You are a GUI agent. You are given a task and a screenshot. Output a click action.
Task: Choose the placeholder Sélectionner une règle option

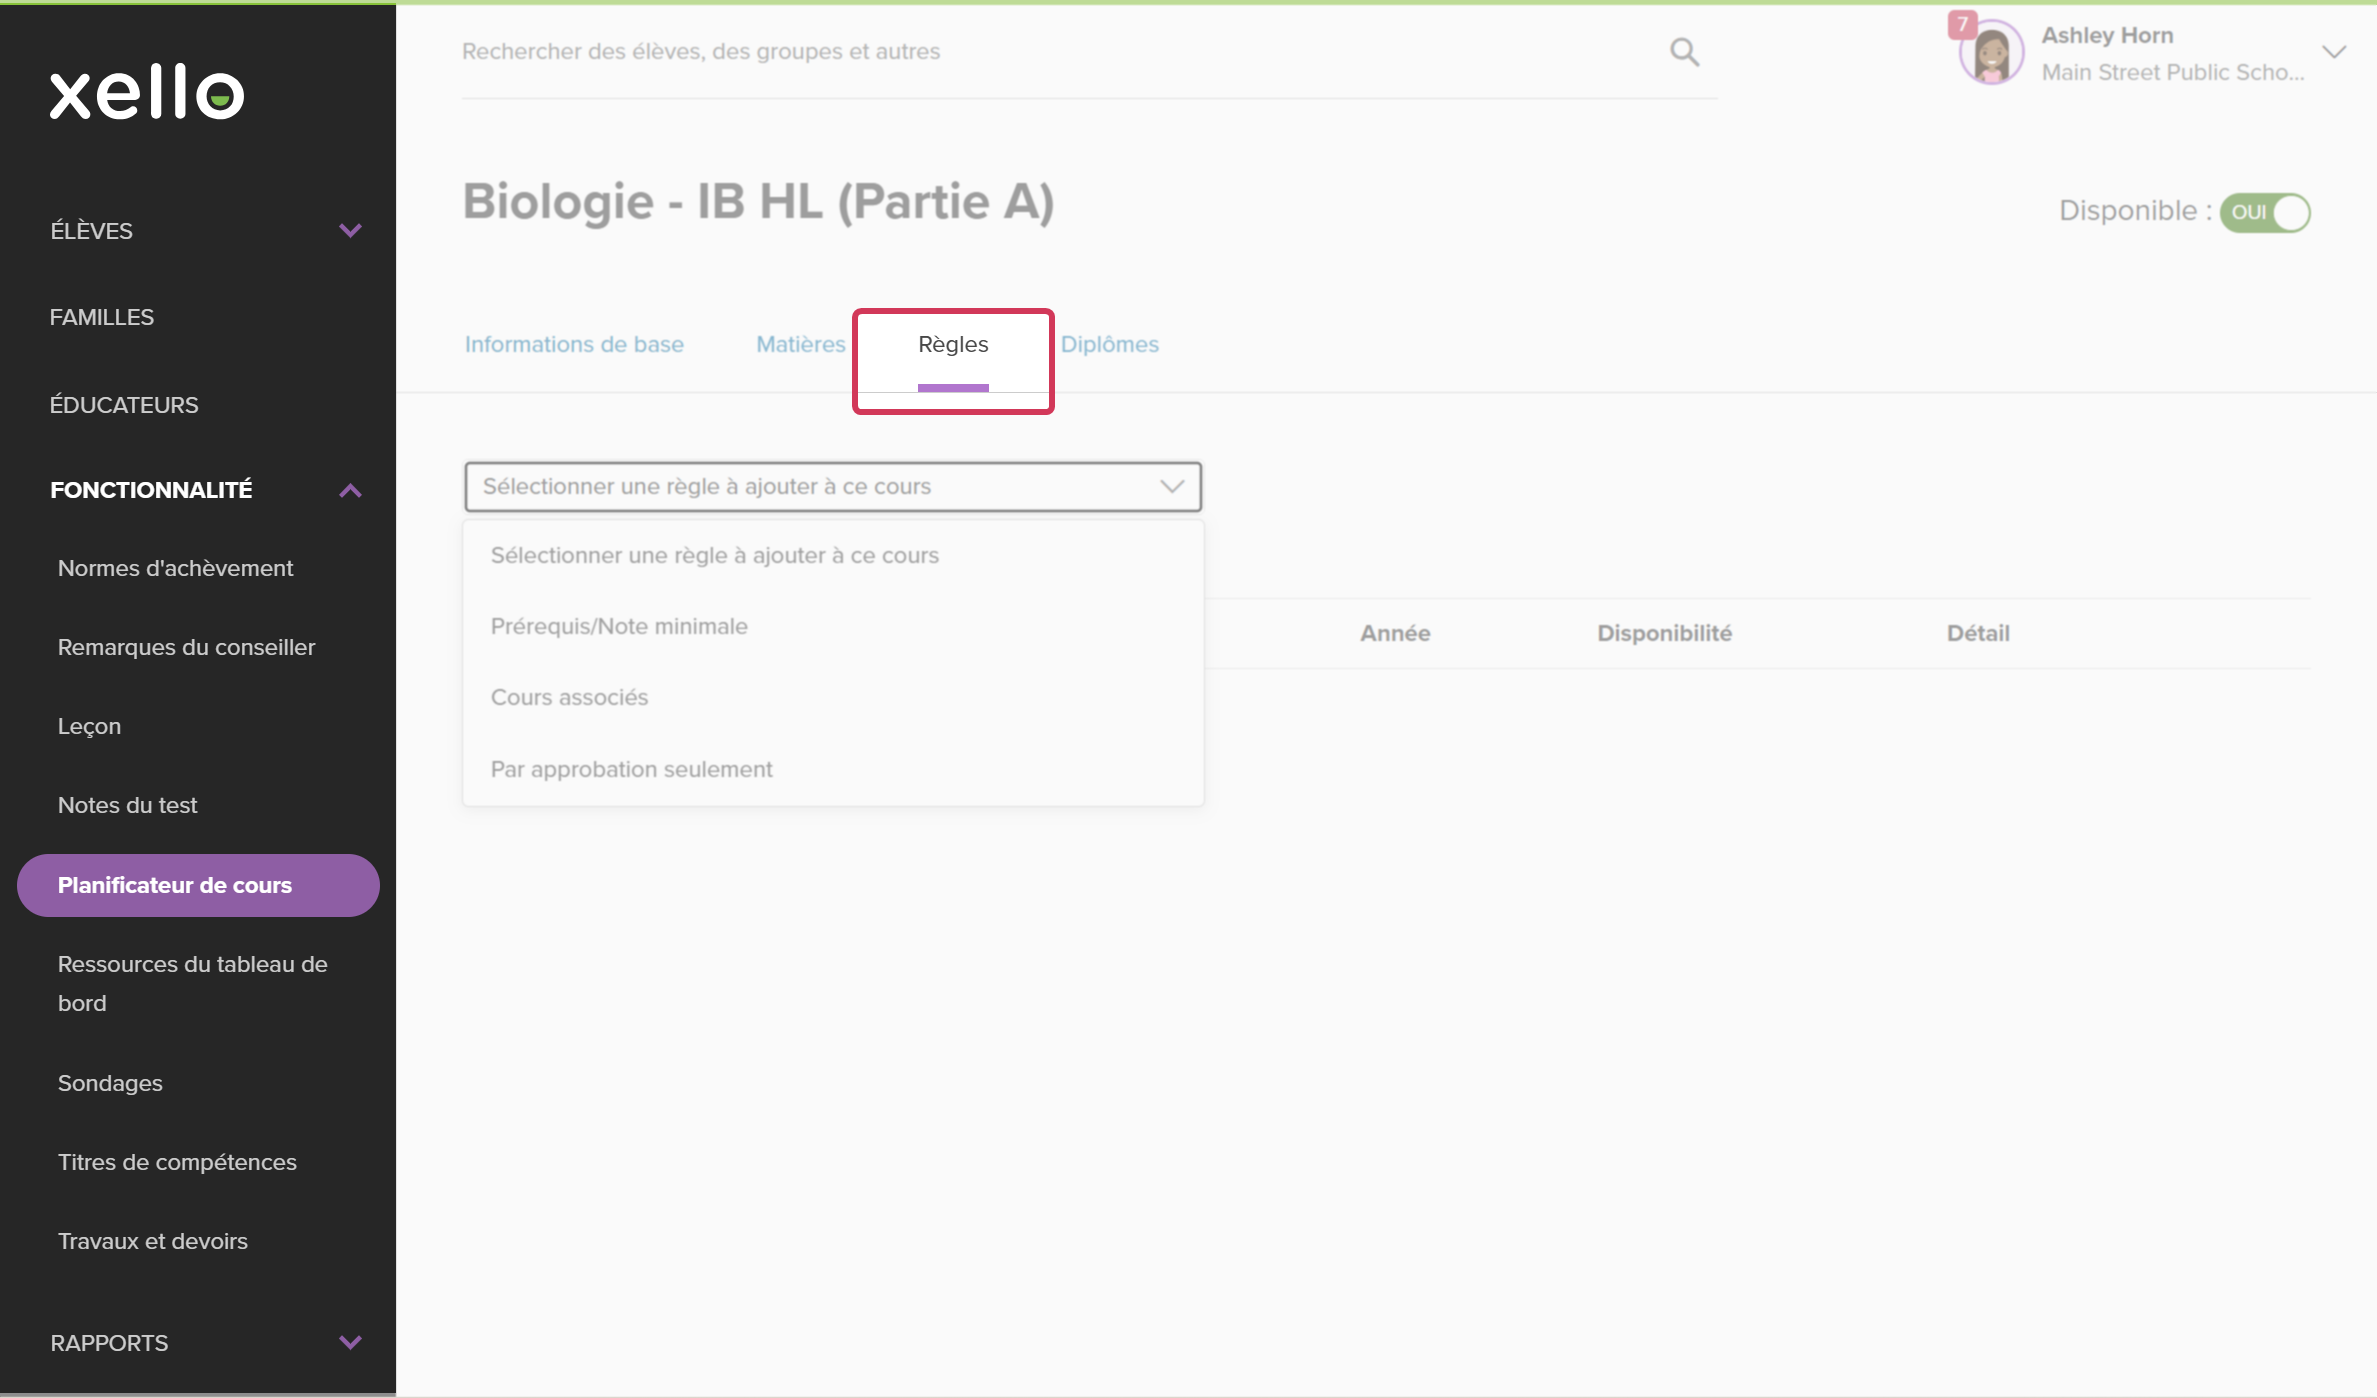[x=833, y=555]
